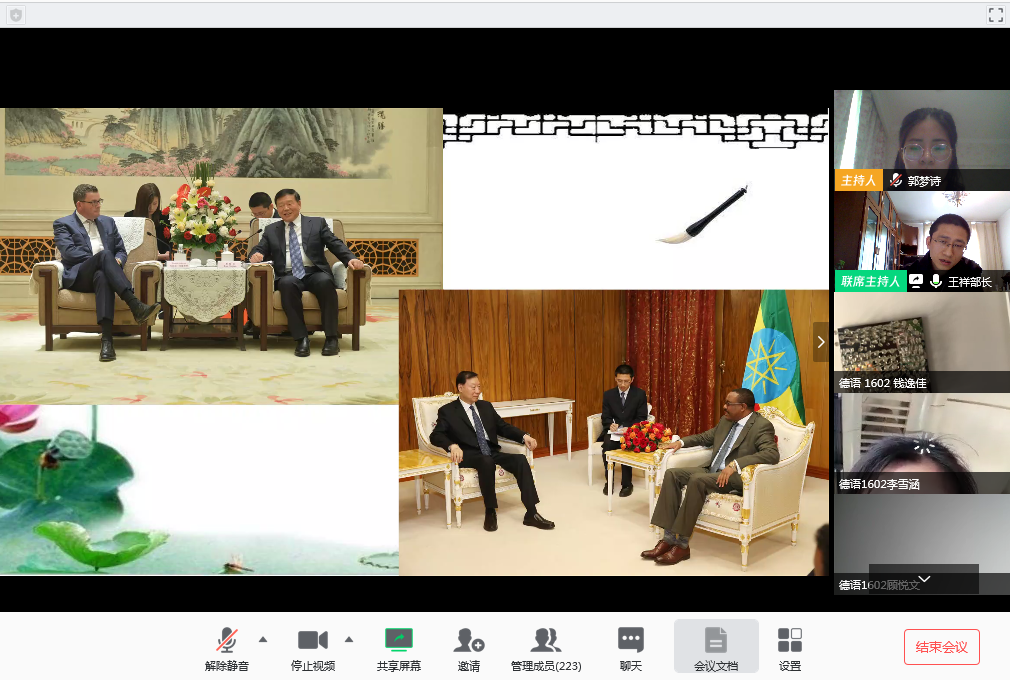Screen dimensions: 1010x680
Task: Enter fullscreen using top-right icon
Action: click(x=995, y=14)
